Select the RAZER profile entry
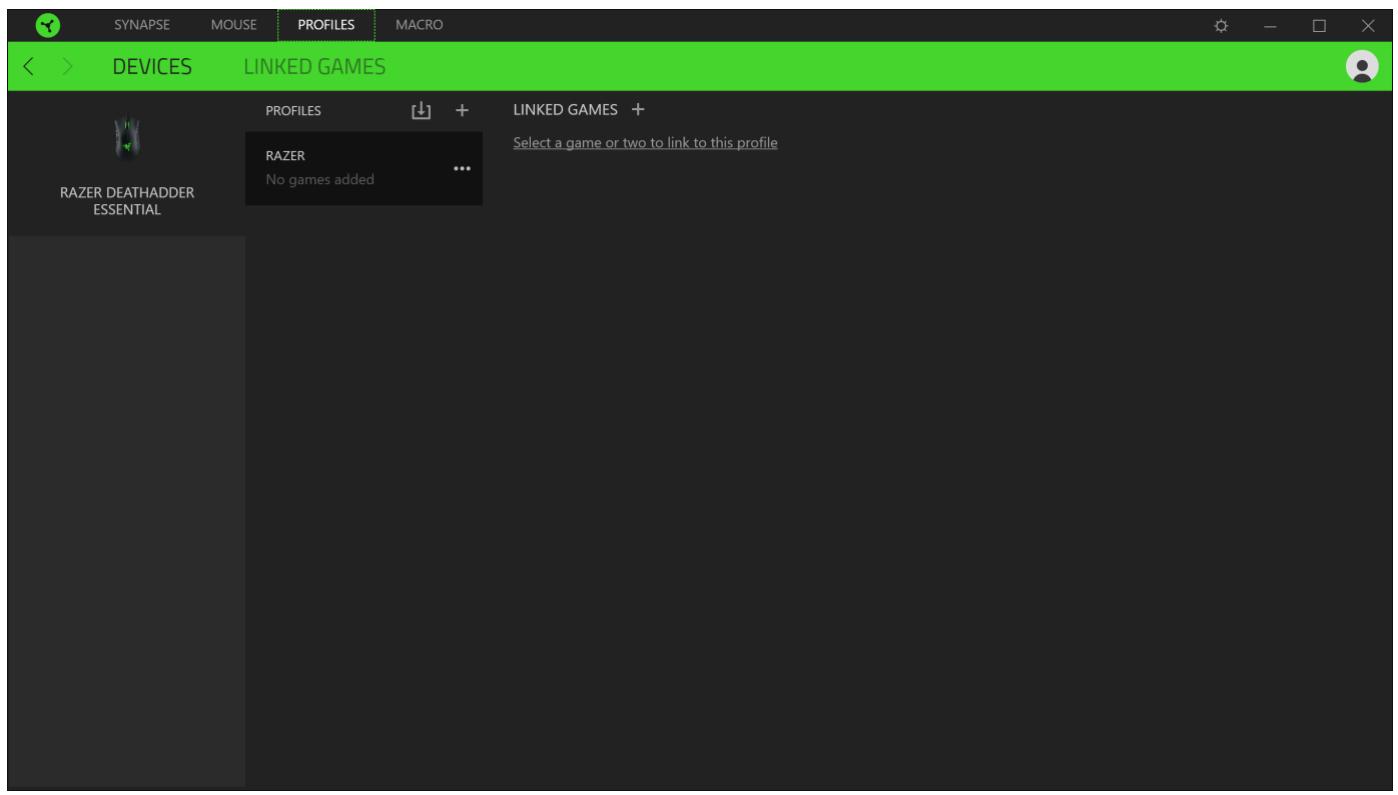The image size is (1398, 795). 364,168
